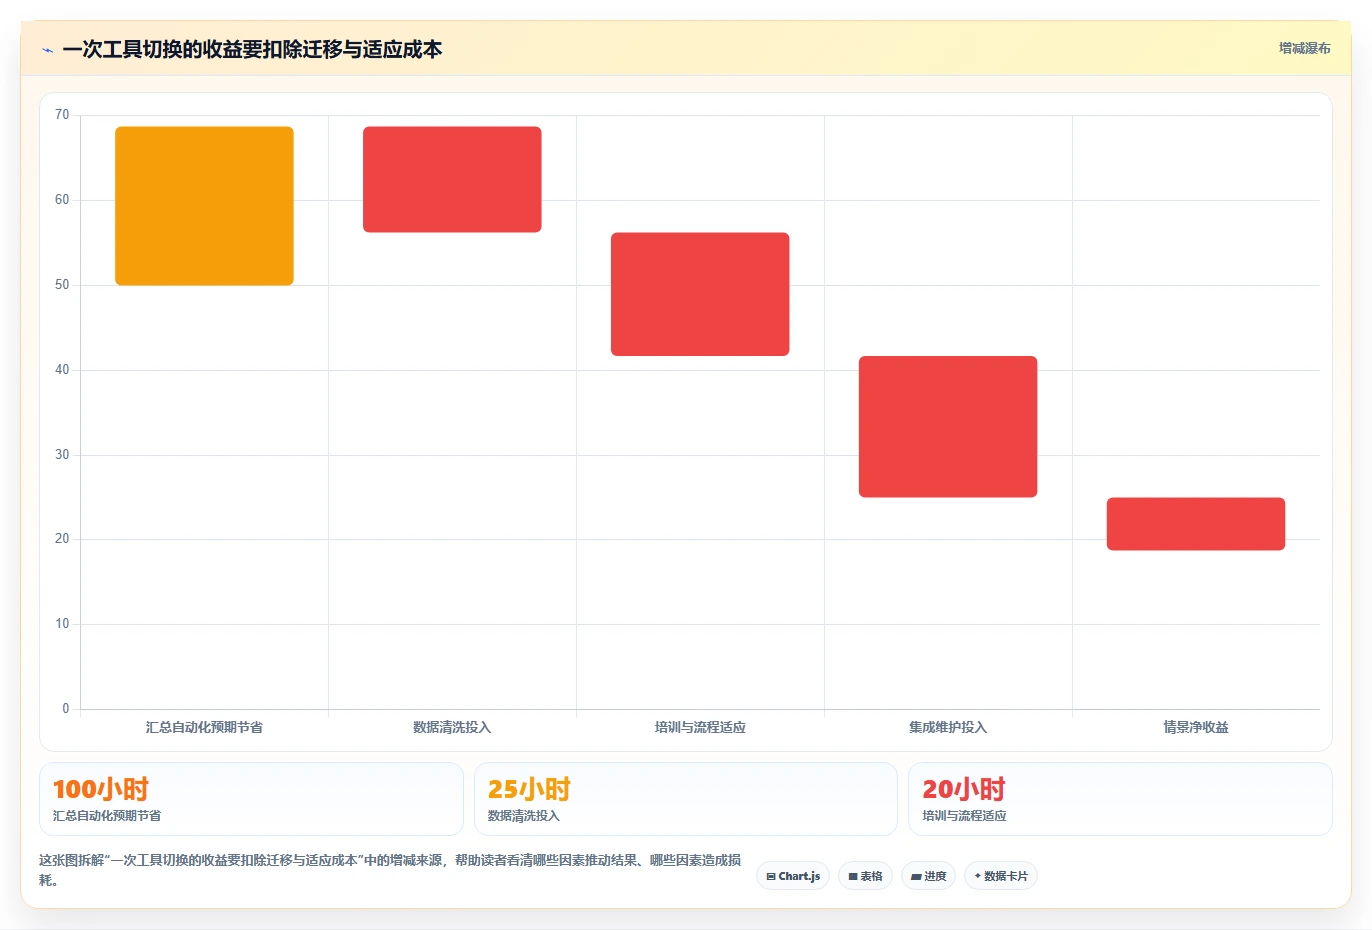
Task: Click the 20小时 stat value
Action: (963, 789)
